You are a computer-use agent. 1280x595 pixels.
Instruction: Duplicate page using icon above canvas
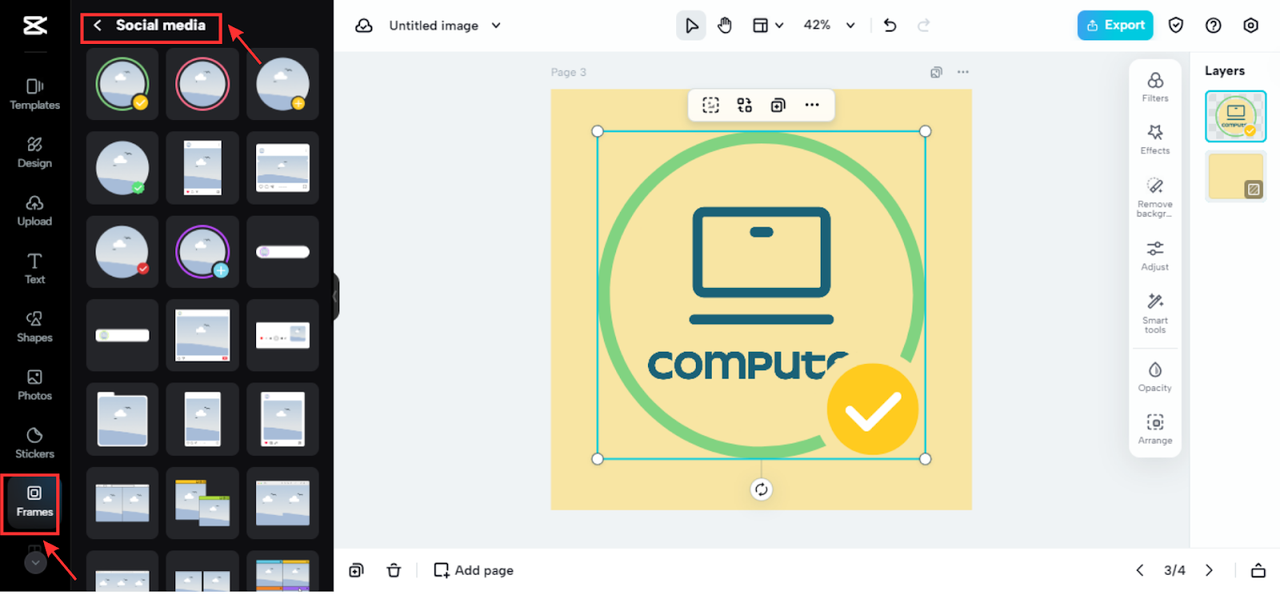coord(936,72)
